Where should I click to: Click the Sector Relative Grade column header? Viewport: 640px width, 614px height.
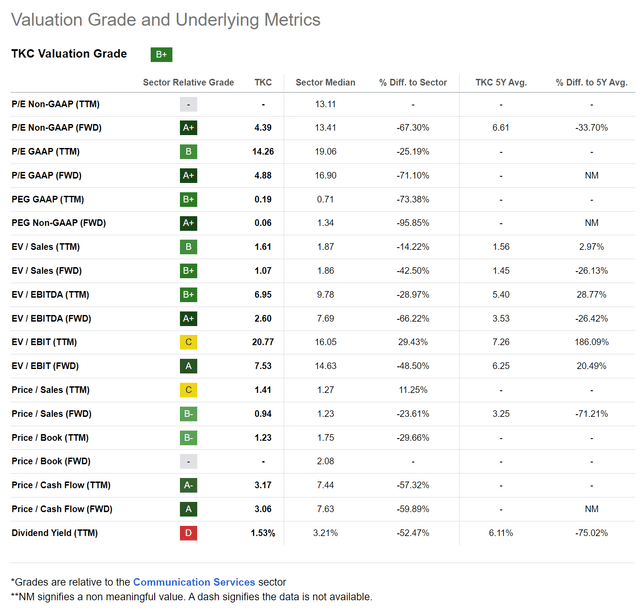pos(188,82)
